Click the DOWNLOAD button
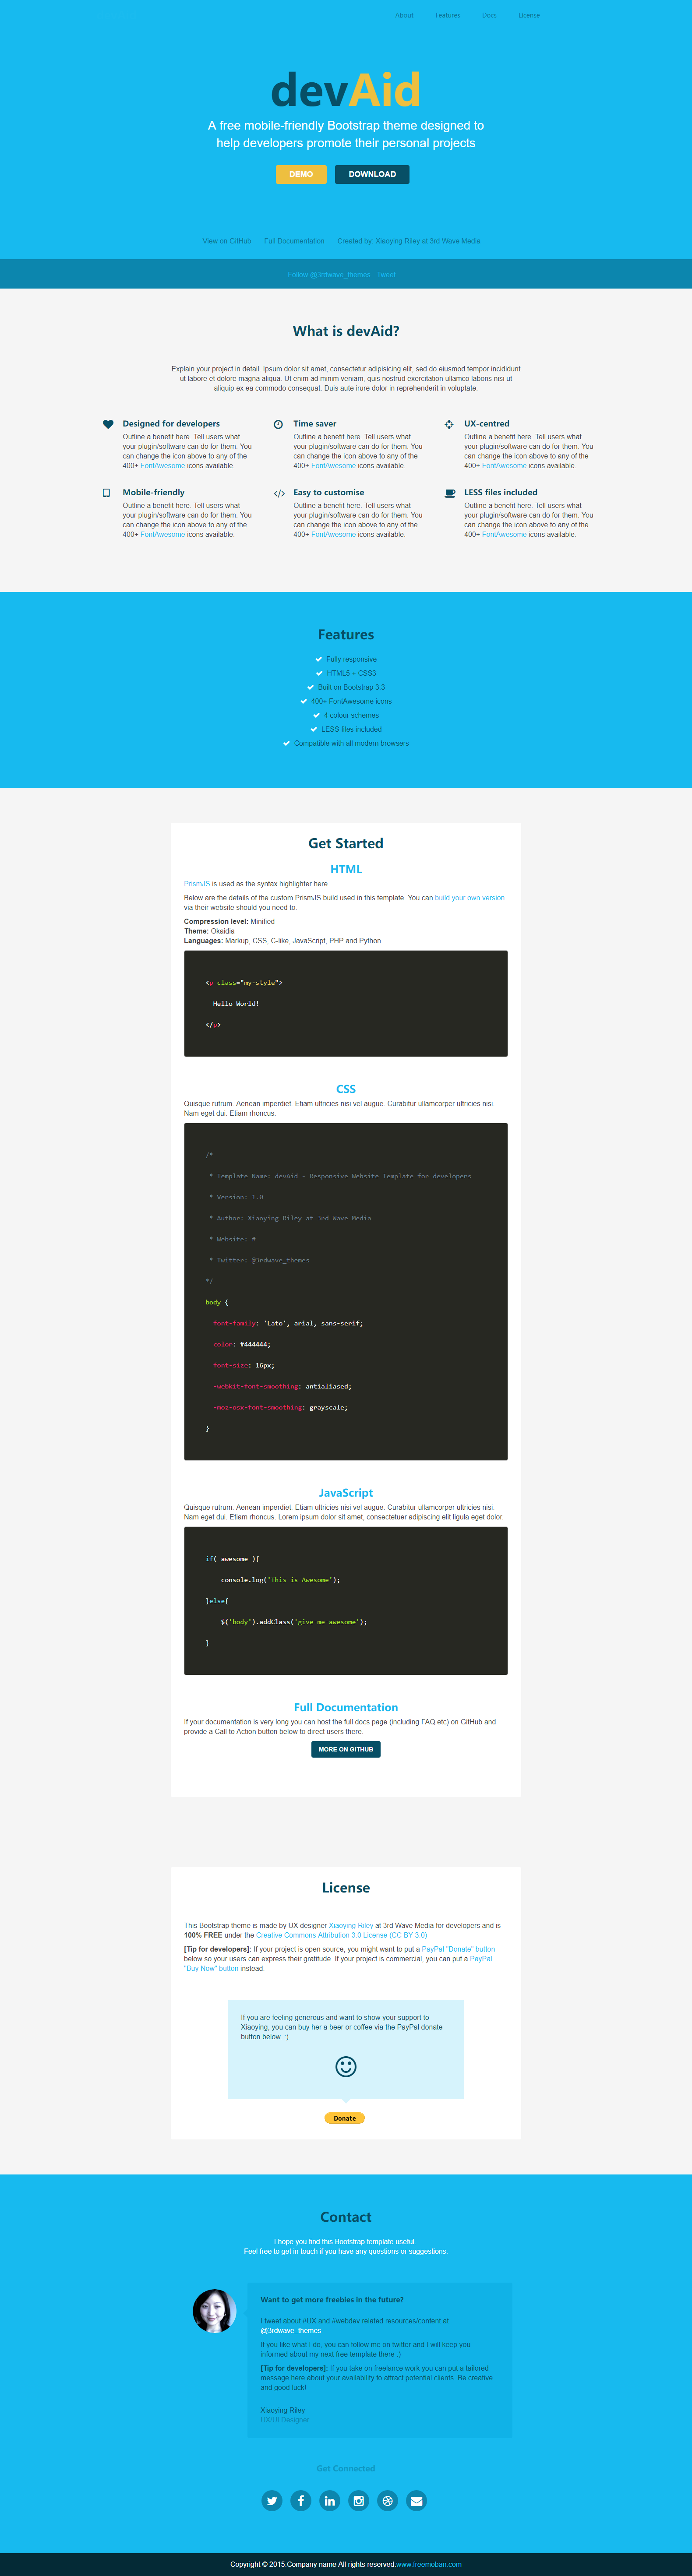This screenshot has width=692, height=2576. 372,174
